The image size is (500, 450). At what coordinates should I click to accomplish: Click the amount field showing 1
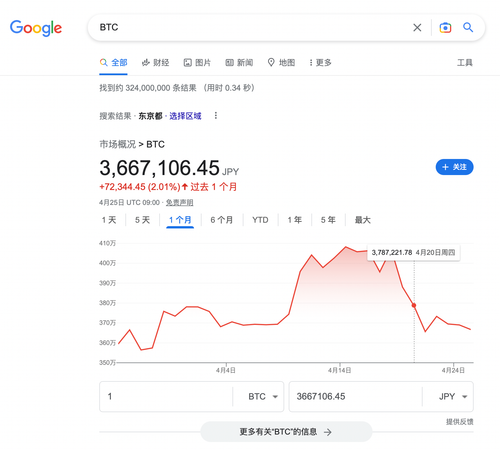click(x=166, y=396)
